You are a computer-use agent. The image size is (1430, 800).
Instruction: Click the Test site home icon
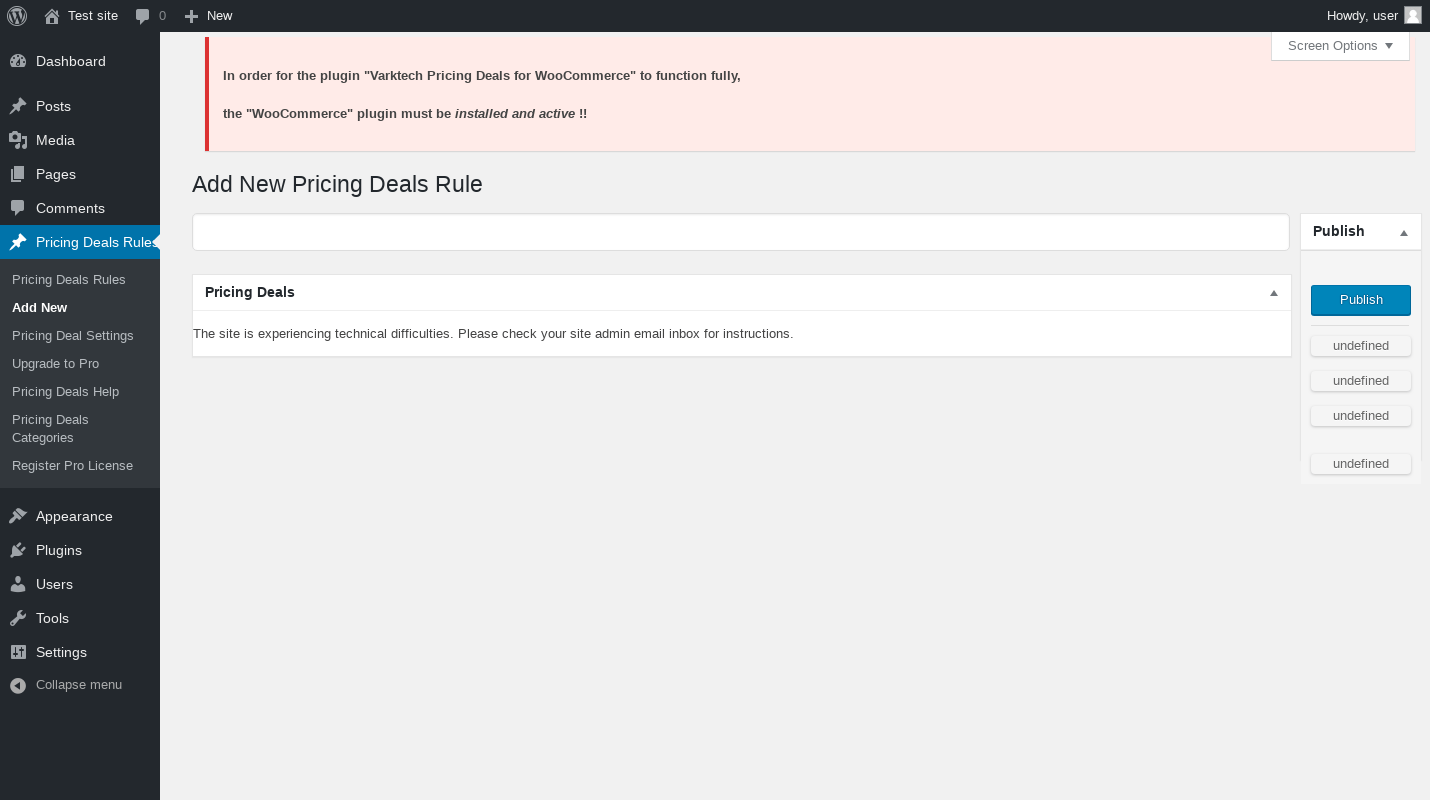click(x=52, y=16)
